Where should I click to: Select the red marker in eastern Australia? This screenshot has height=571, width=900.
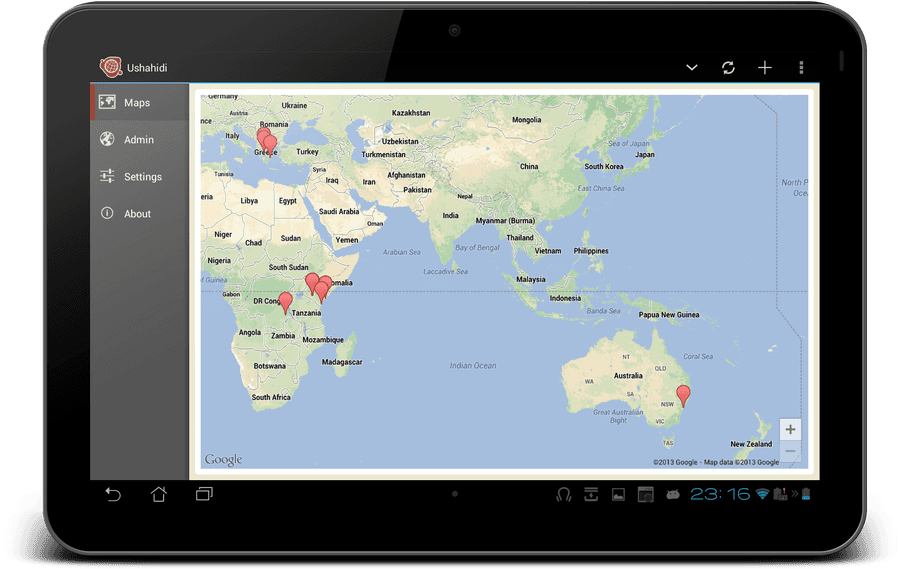[683, 396]
